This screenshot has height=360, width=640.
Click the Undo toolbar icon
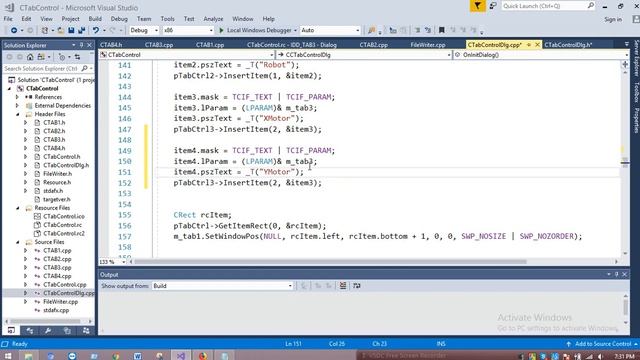(96, 30)
